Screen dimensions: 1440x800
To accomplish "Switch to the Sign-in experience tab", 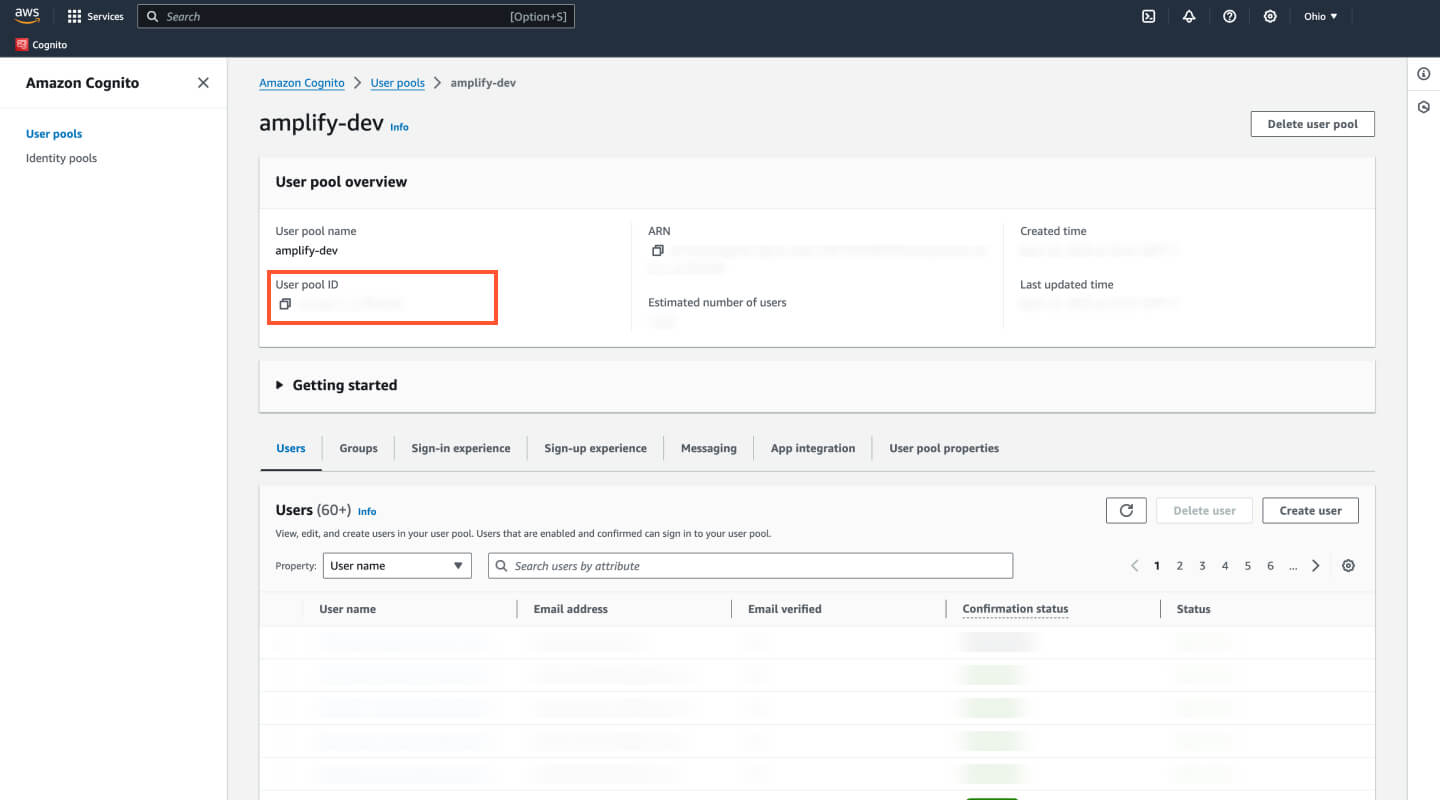I will point(461,448).
